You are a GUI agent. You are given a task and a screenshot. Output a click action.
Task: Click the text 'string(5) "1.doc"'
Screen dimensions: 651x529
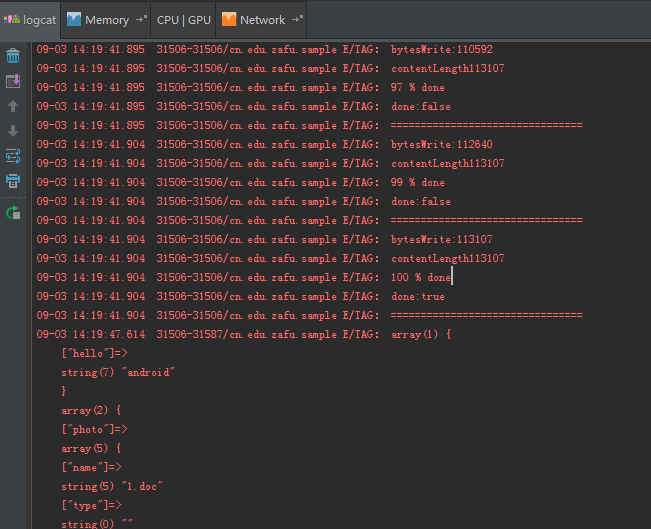[x=112, y=487]
